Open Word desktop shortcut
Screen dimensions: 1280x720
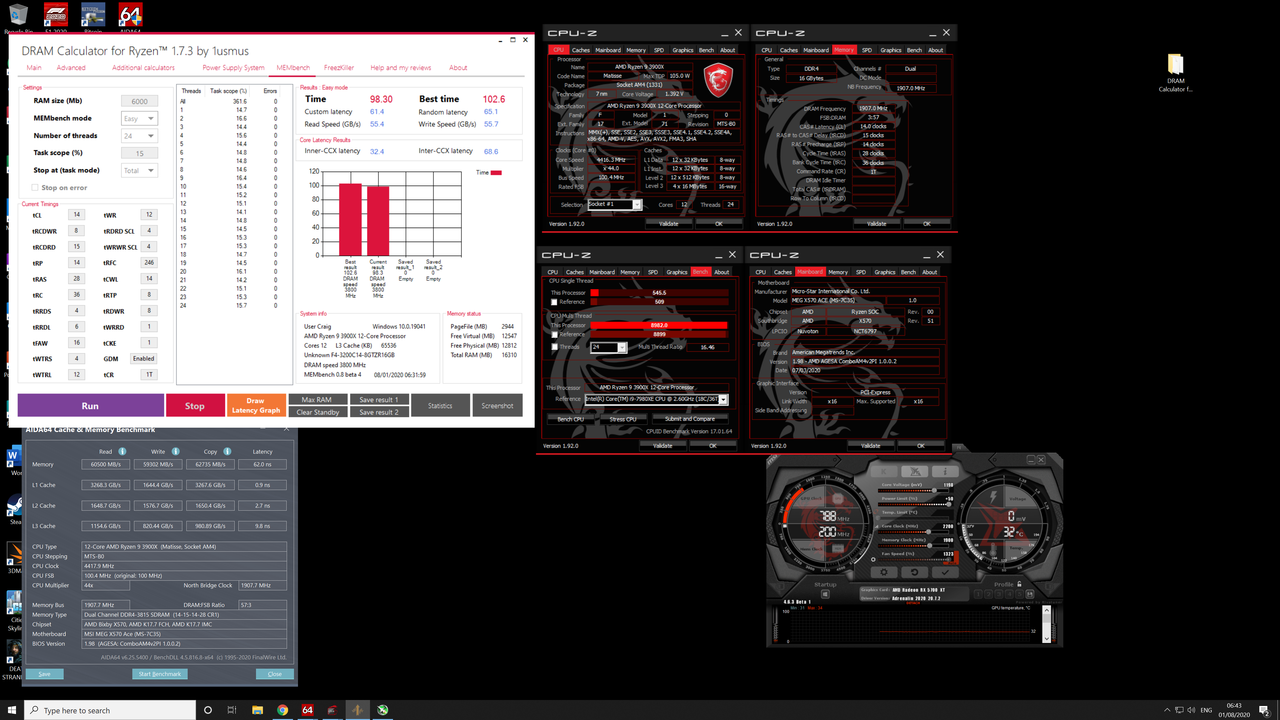14,461
